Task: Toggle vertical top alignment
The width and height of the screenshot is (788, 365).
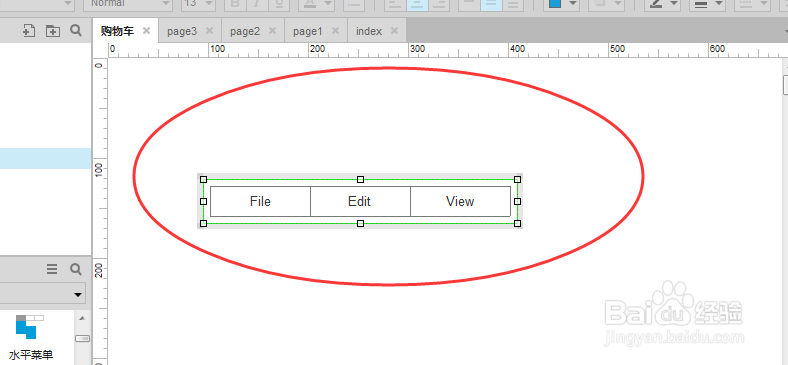Action: pyautogui.click(x=469, y=4)
